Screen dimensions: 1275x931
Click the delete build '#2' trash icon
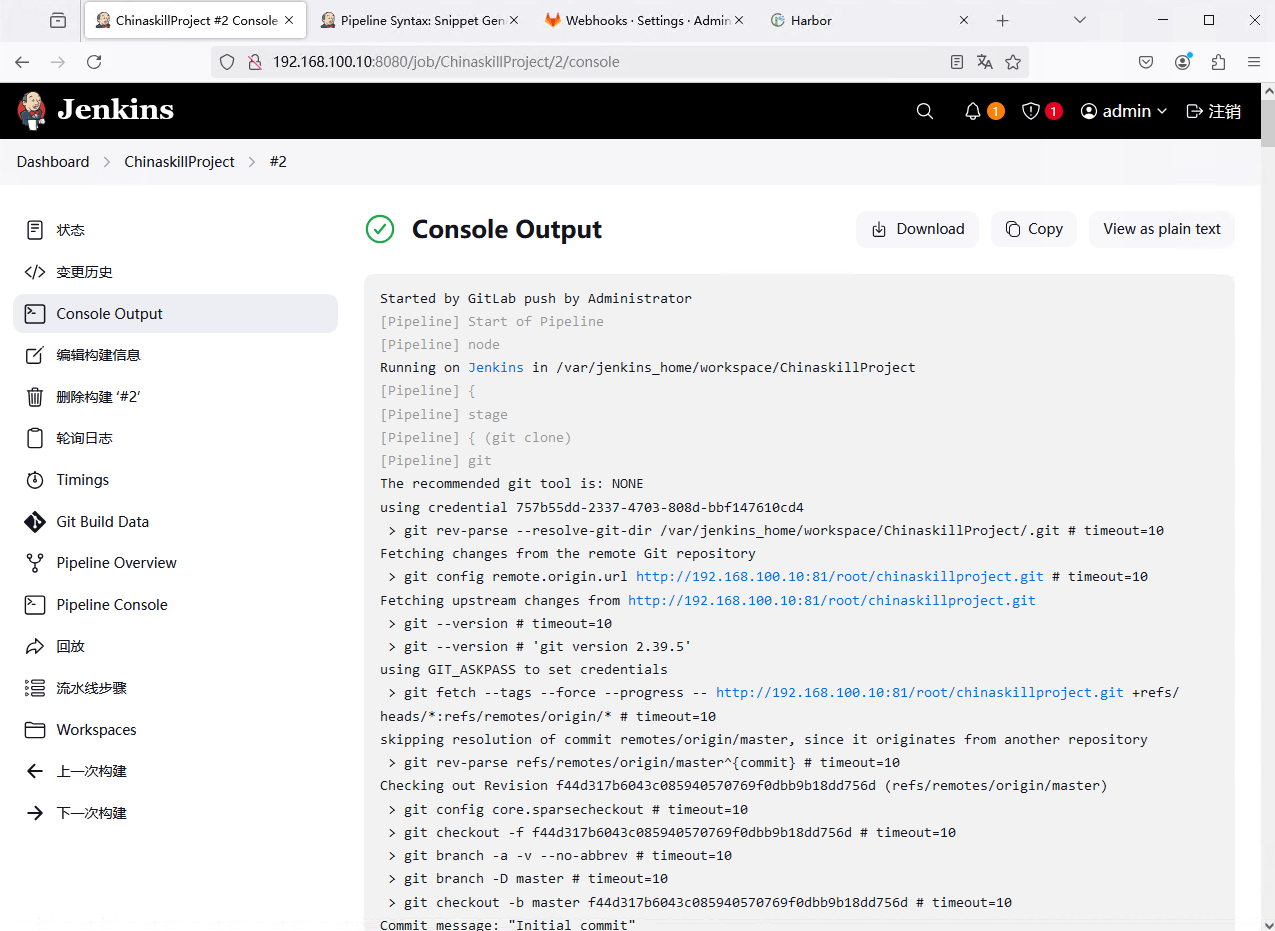35,397
